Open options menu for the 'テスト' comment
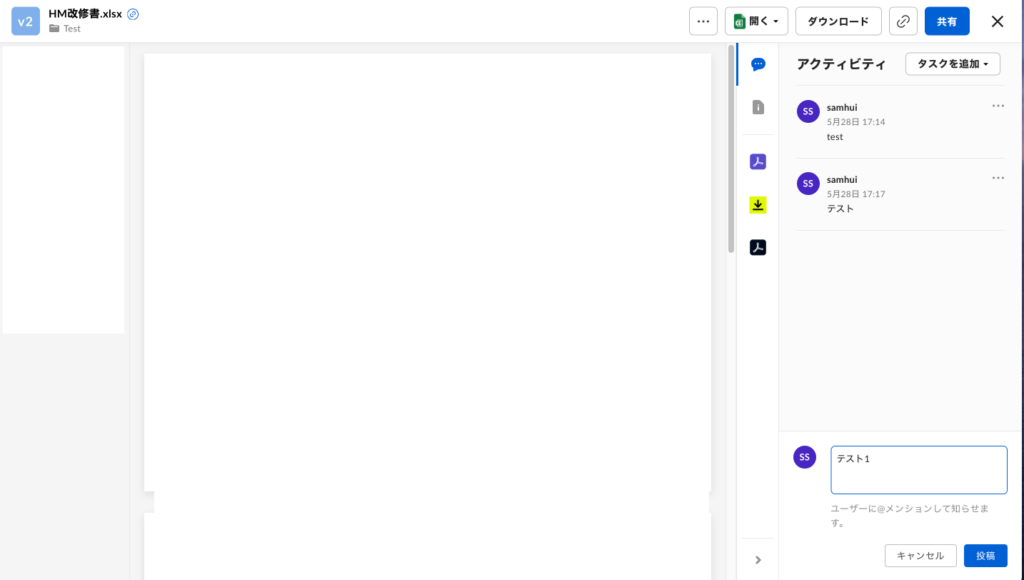This screenshot has height=580, width=1024. [997, 178]
